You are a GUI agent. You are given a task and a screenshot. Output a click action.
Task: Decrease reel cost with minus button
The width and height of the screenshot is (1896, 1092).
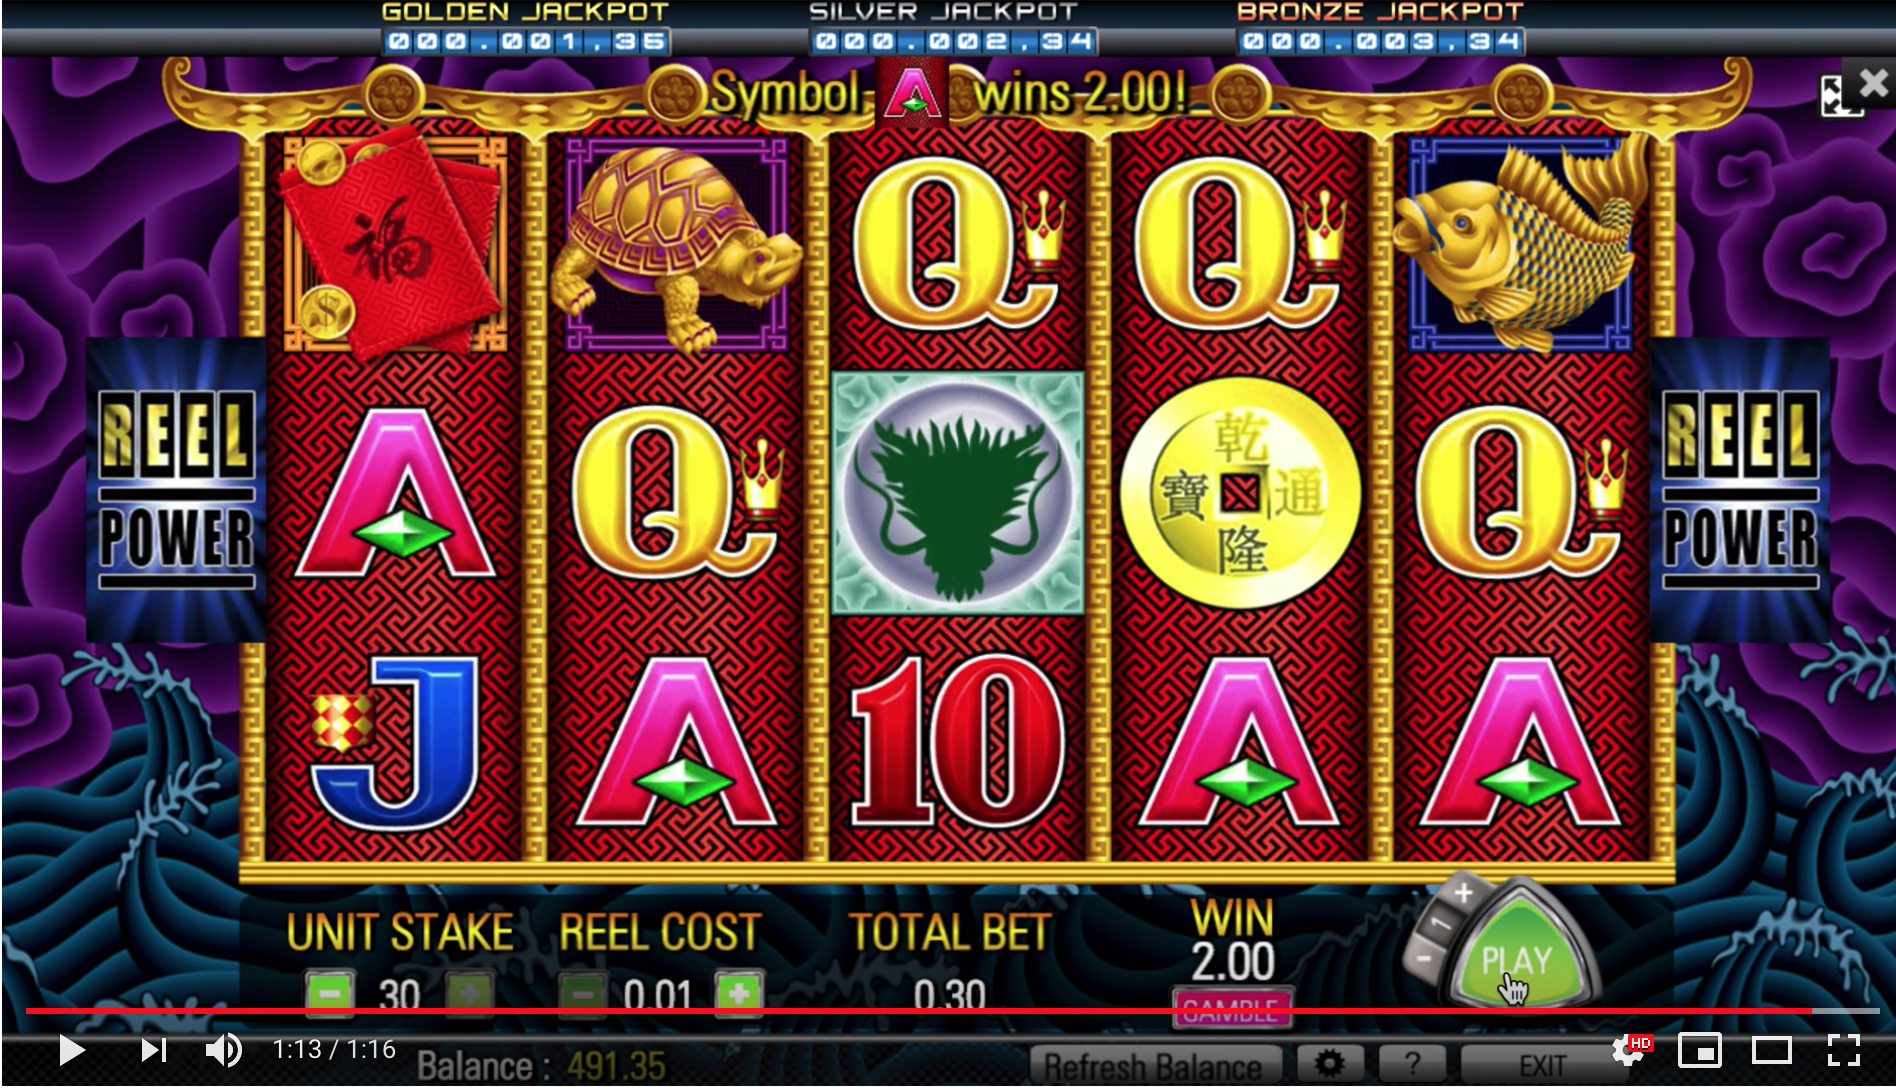[x=581, y=993]
